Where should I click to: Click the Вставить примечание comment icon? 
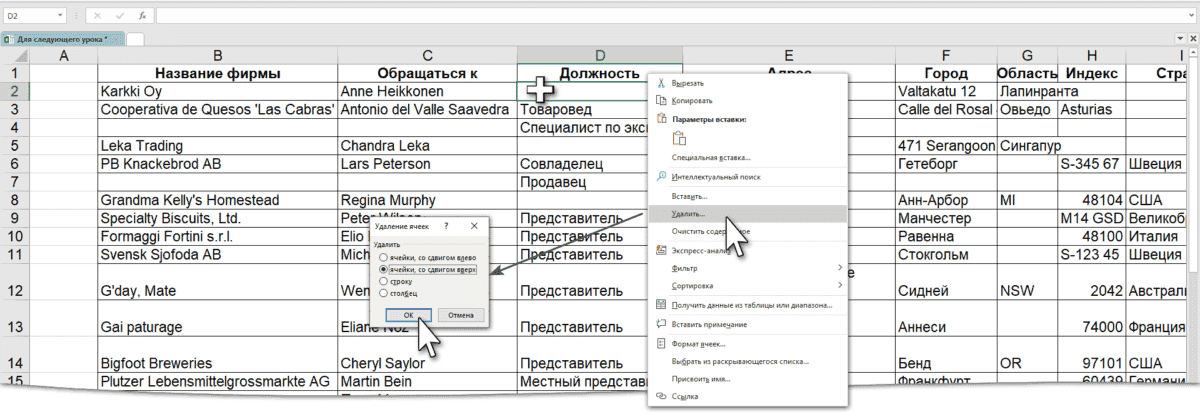[660, 324]
